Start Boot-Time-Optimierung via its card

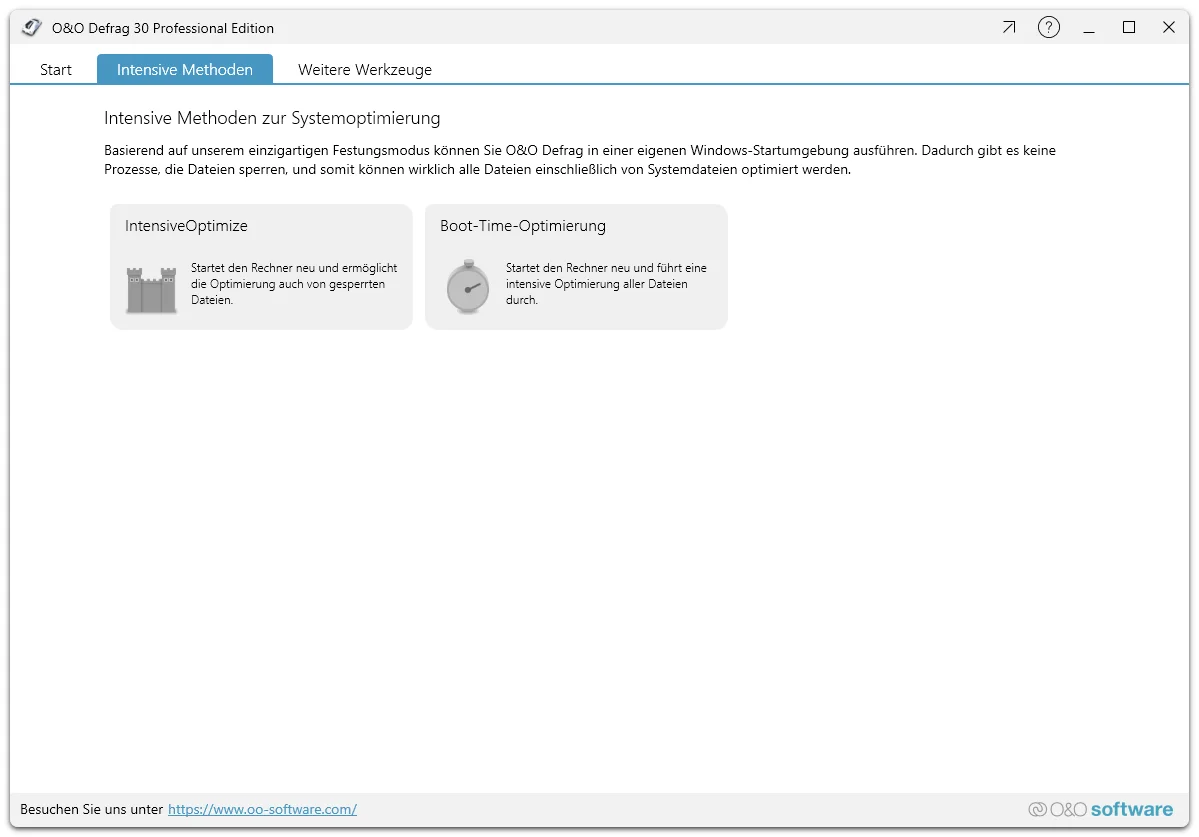tap(576, 266)
